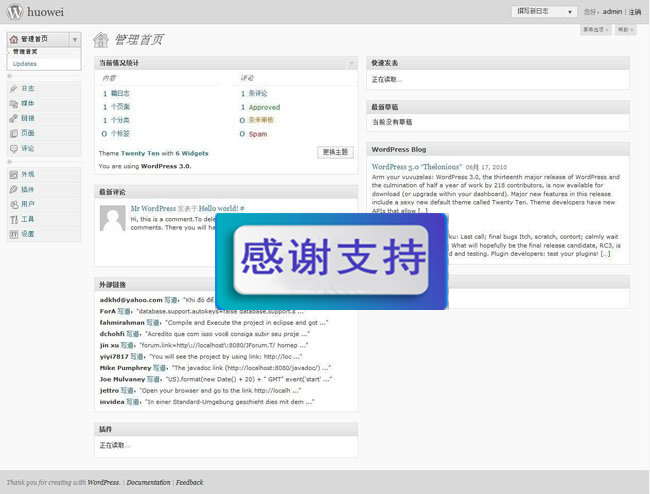Click the huowei site title
Viewport: 650px width, 494px height.
pos(46,12)
